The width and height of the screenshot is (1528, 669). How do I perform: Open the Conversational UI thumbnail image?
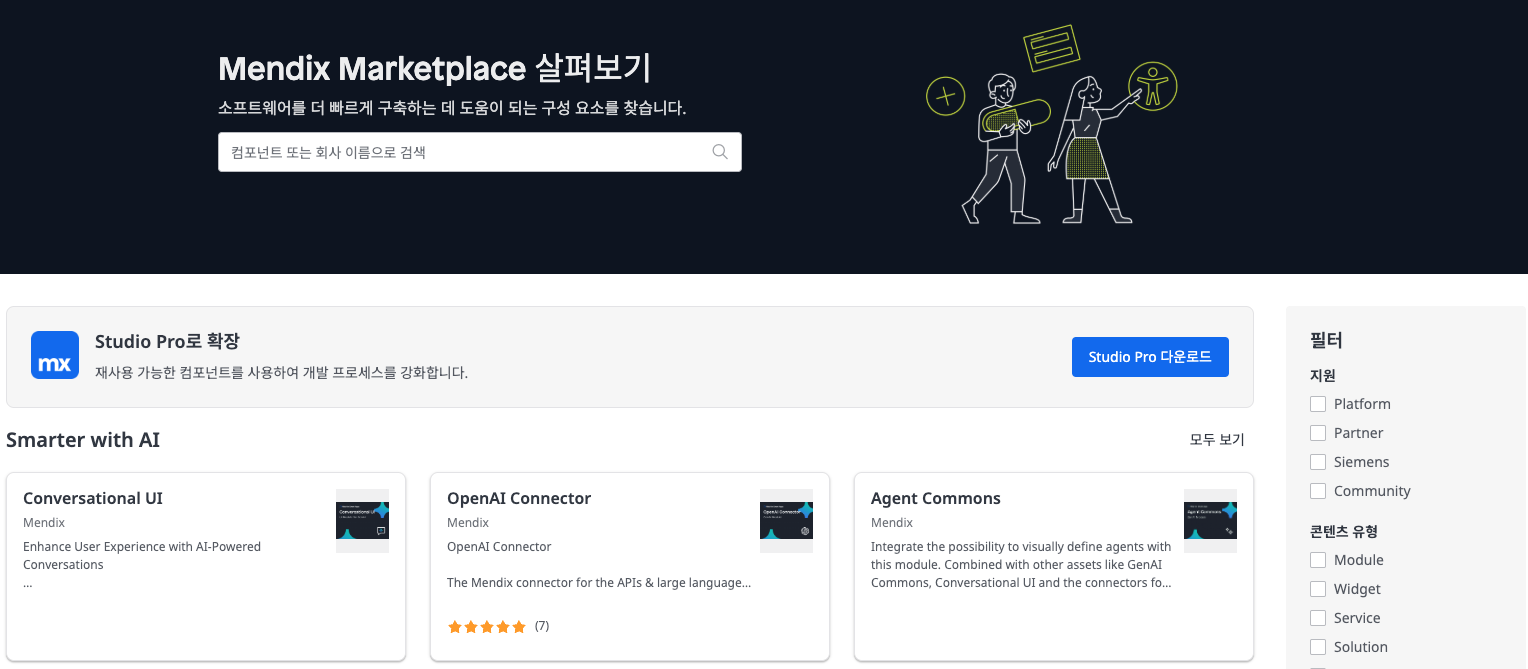362,521
